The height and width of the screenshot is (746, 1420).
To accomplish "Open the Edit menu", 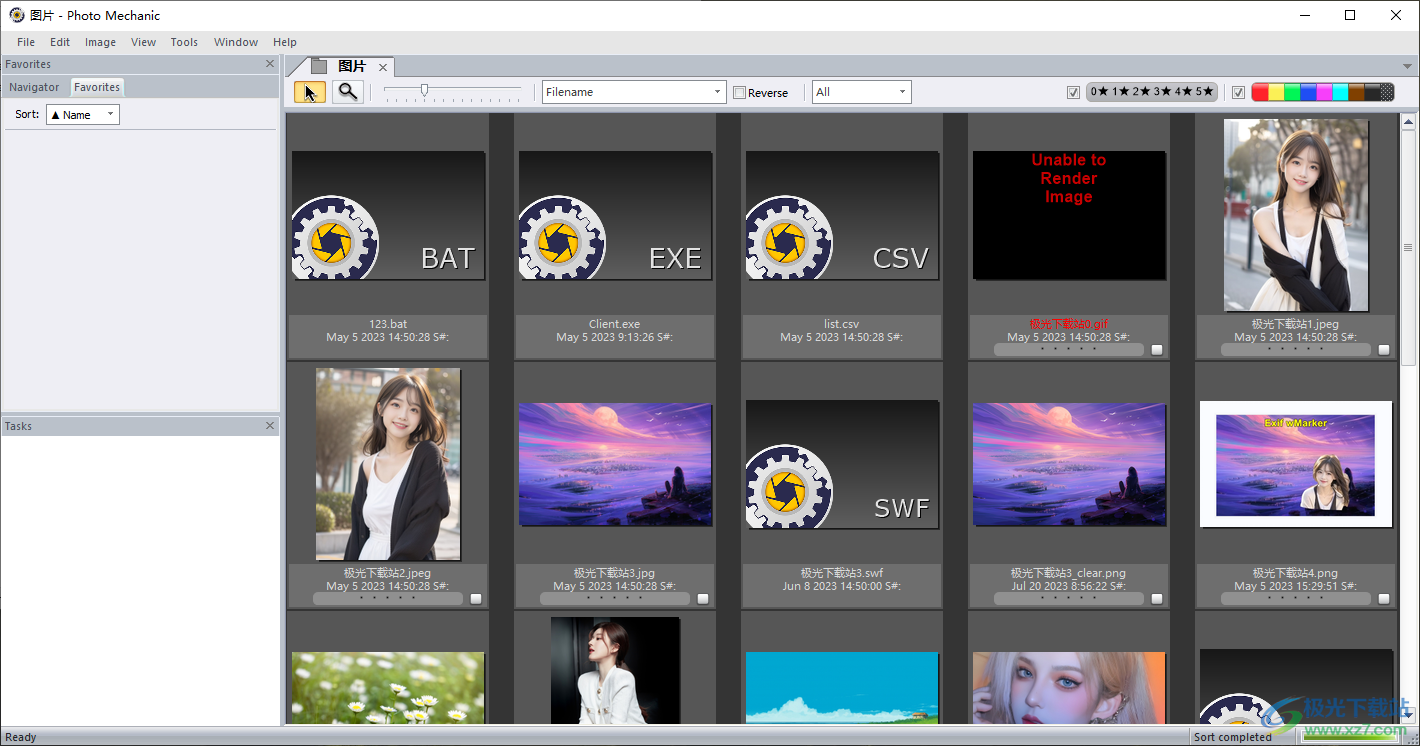I will pos(60,42).
